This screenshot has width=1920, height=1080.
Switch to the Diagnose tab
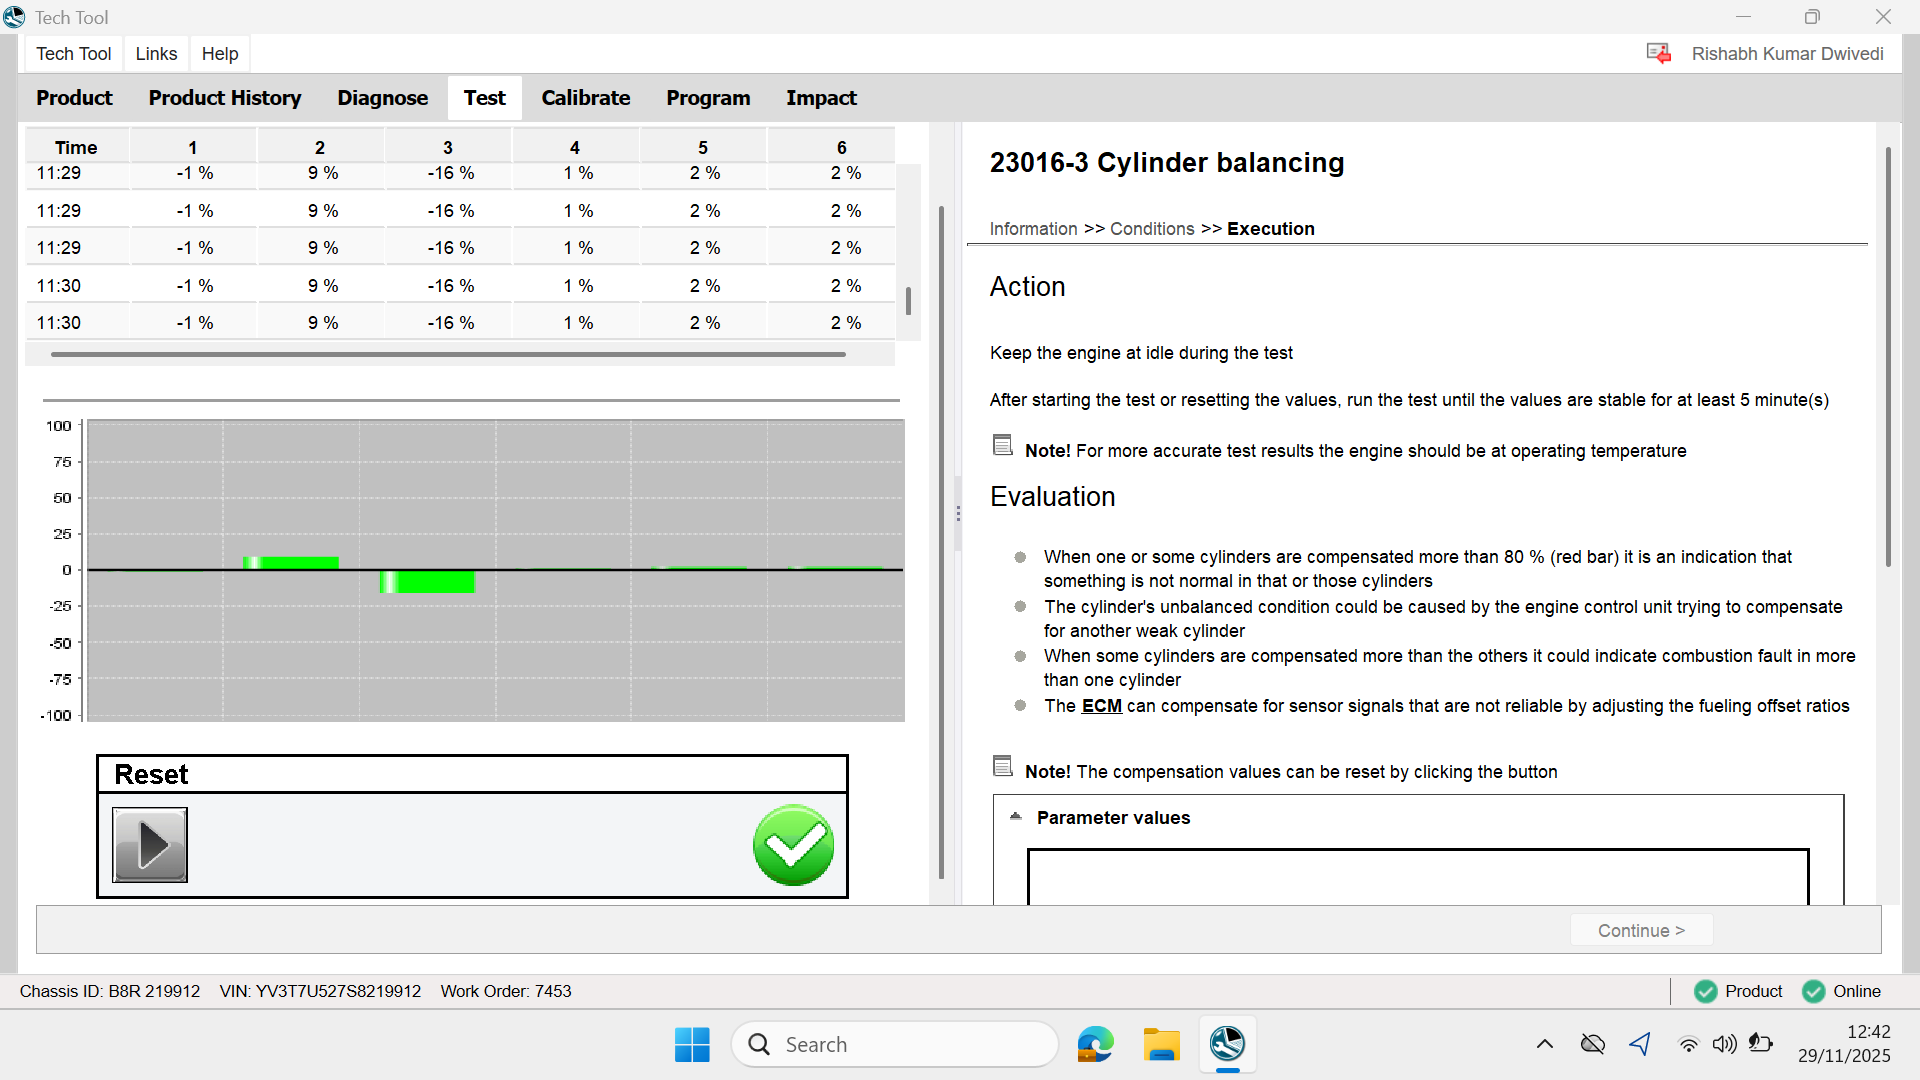(383, 98)
